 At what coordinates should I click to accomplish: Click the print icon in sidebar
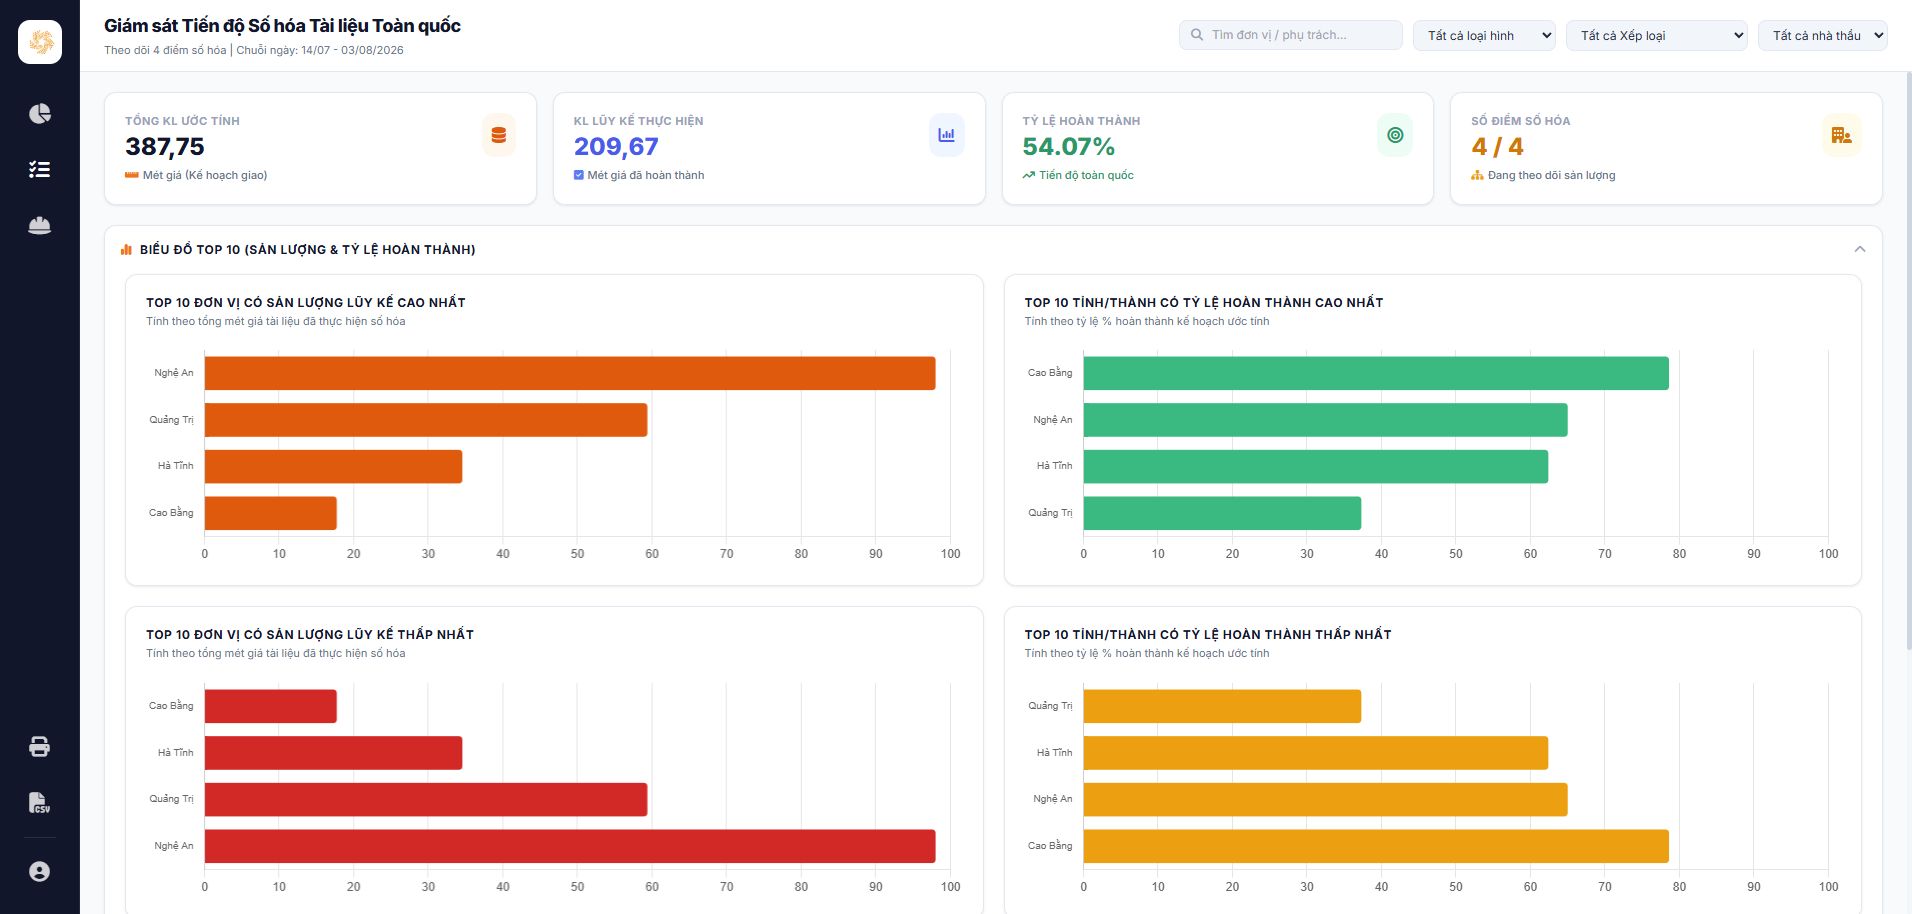coord(40,747)
